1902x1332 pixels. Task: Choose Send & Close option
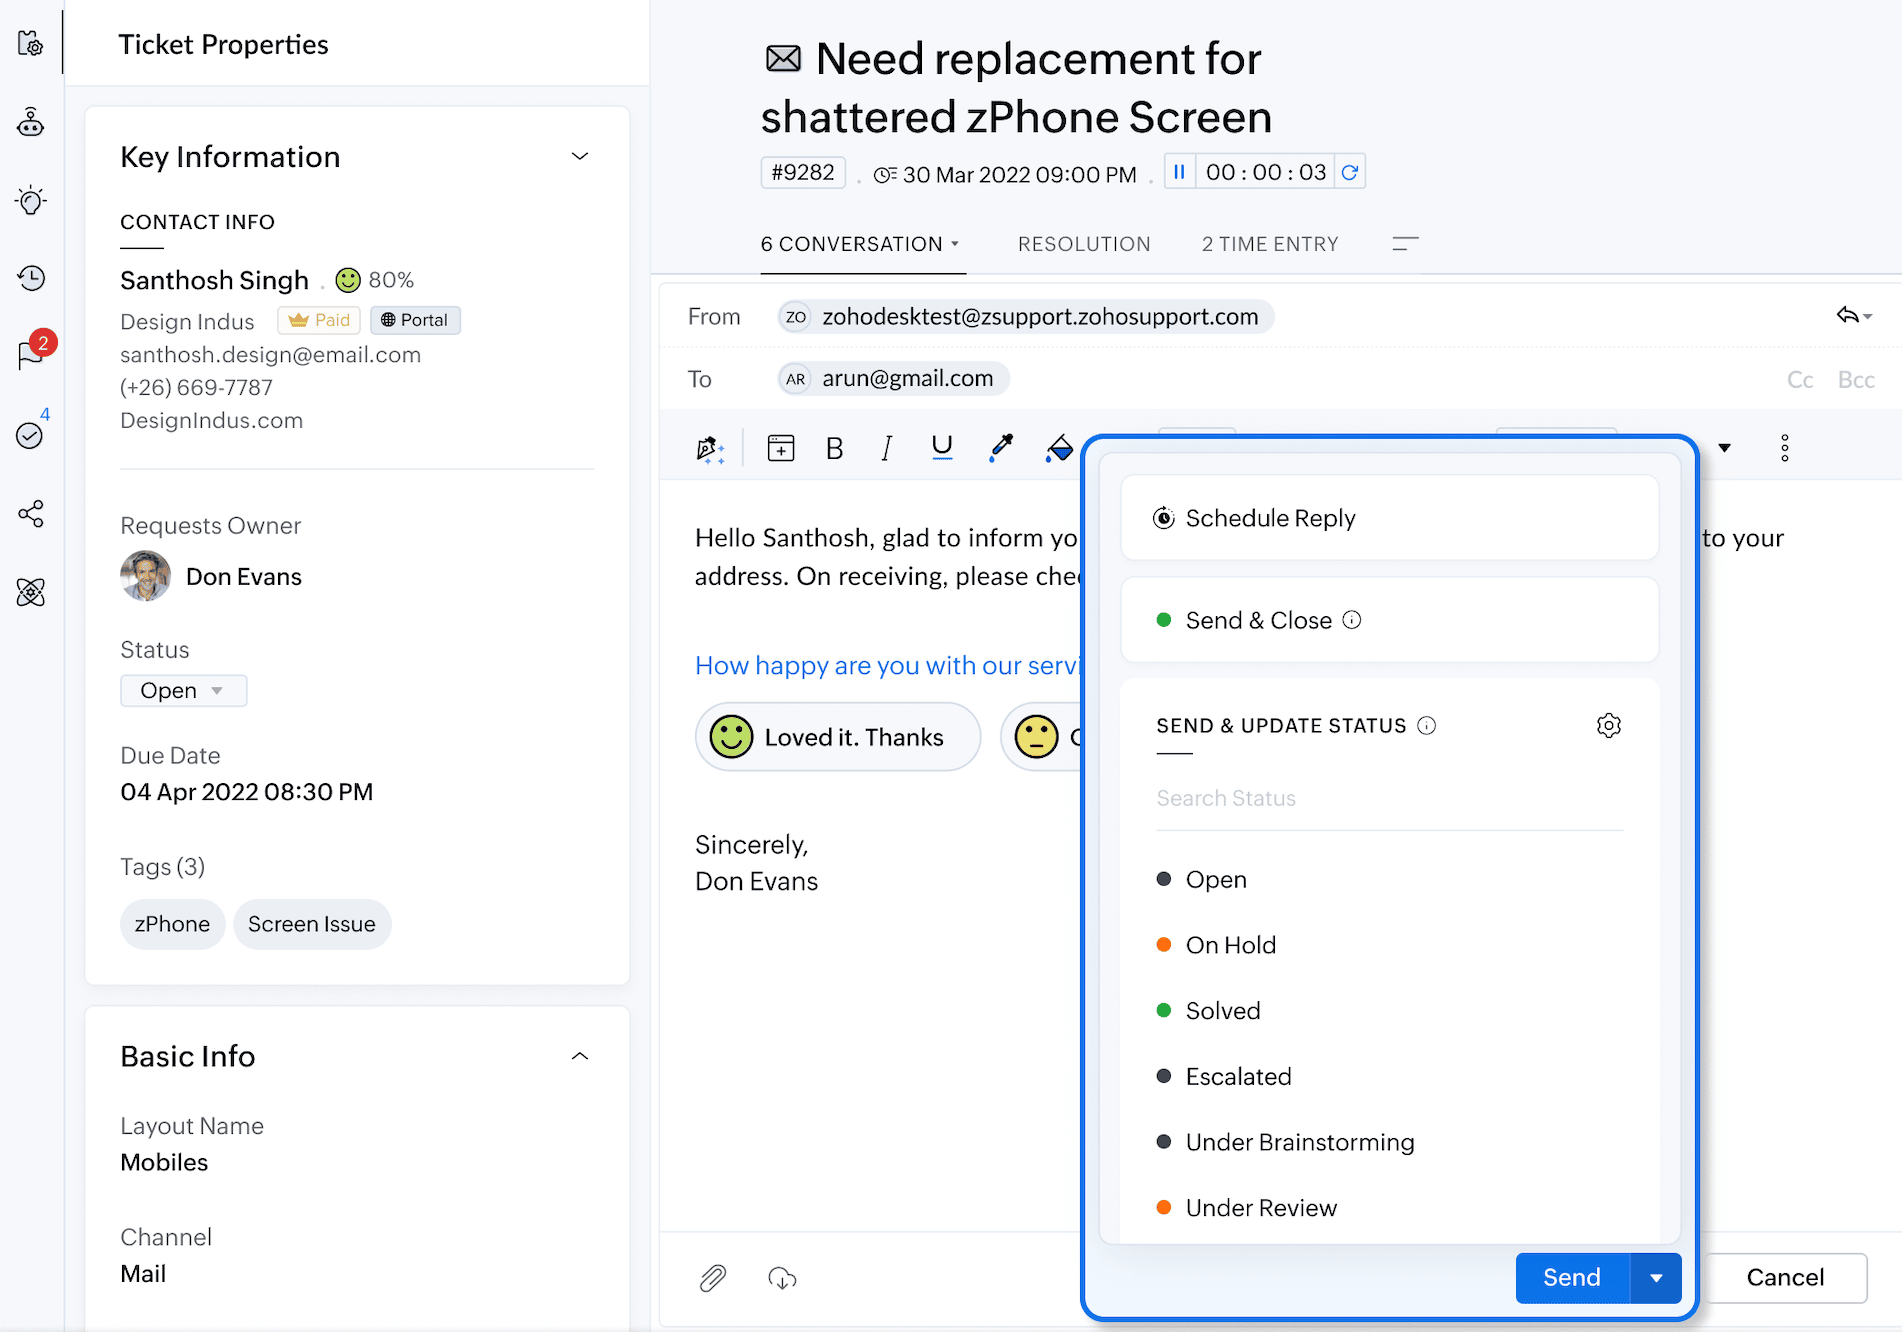click(x=1390, y=620)
